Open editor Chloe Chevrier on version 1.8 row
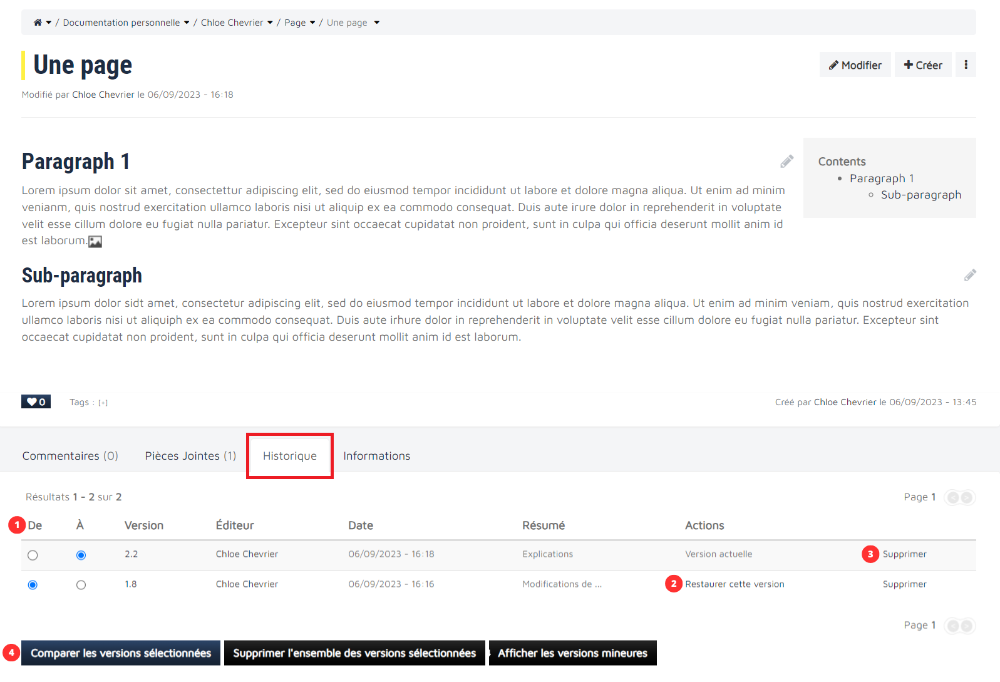 point(247,584)
